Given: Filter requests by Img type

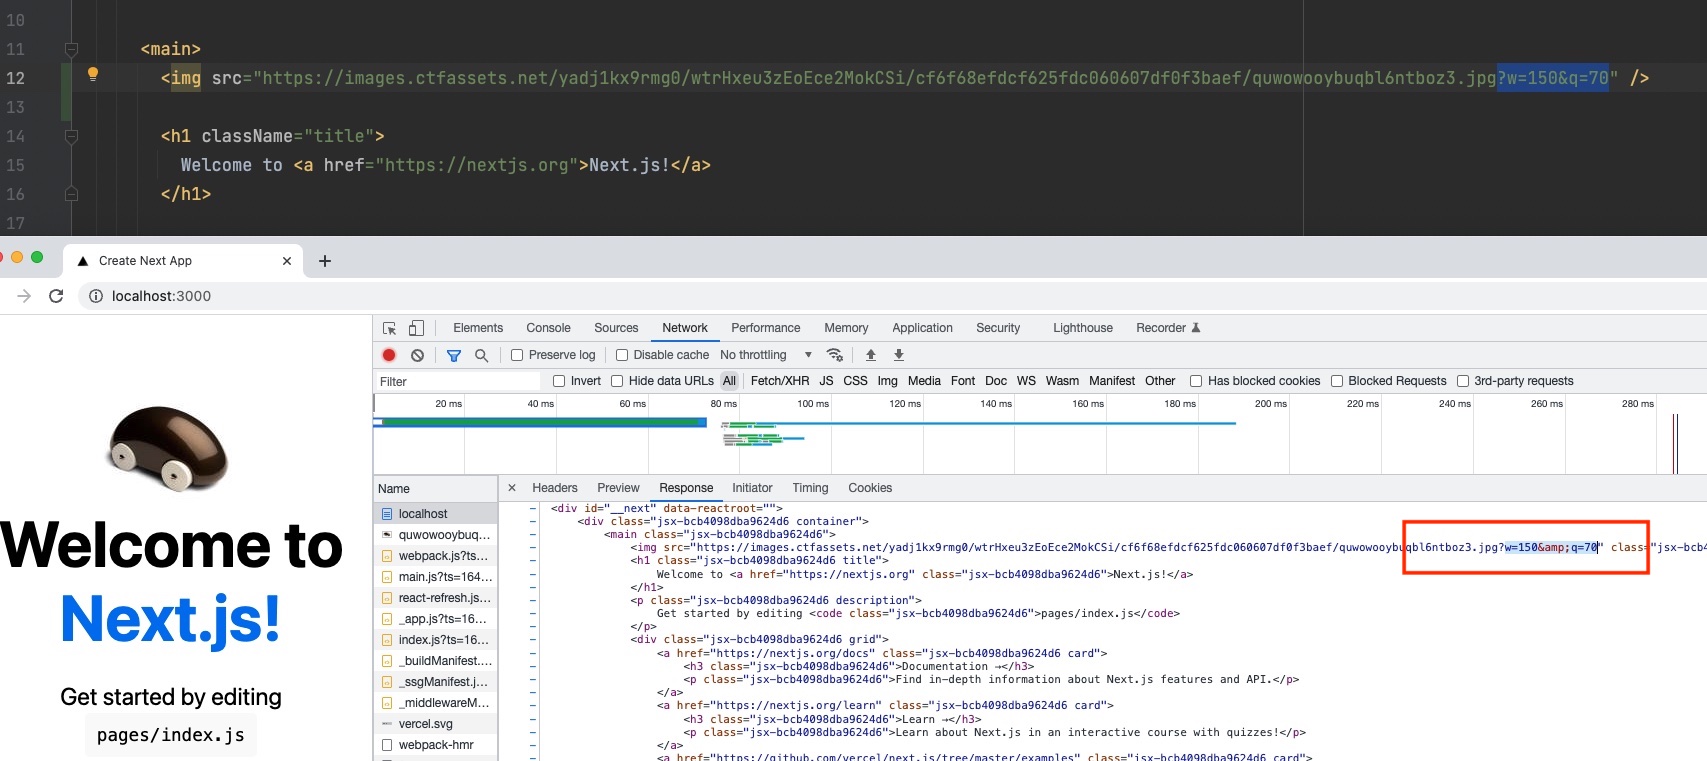Looking at the screenshot, I should (888, 381).
